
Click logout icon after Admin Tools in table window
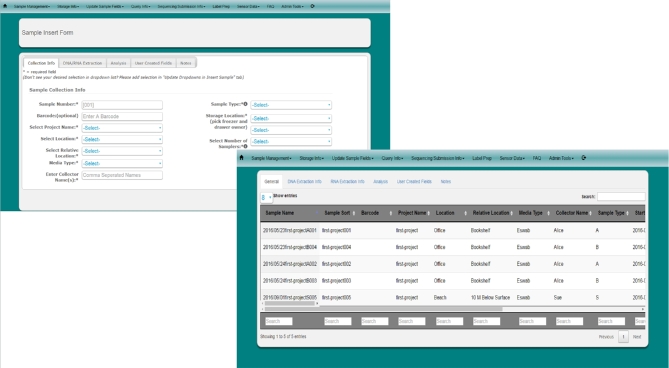[x=584, y=158]
